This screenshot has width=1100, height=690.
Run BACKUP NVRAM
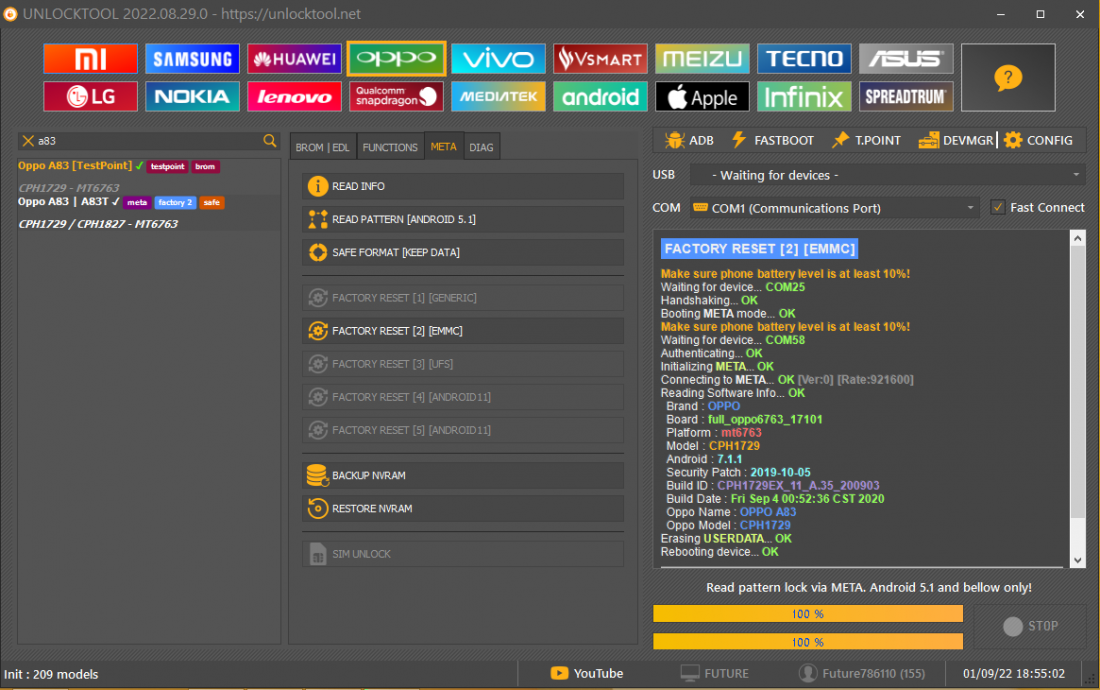pyautogui.click(x=463, y=475)
